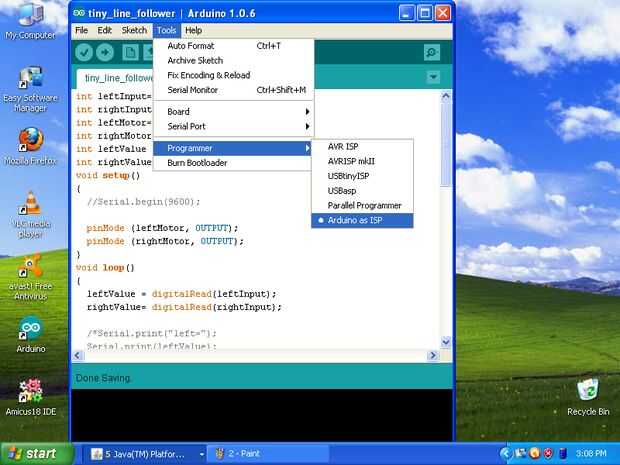Click pinMode (rightMotor, OUTPUT); line
The image size is (620, 465).
pyautogui.click(x=165, y=241)
